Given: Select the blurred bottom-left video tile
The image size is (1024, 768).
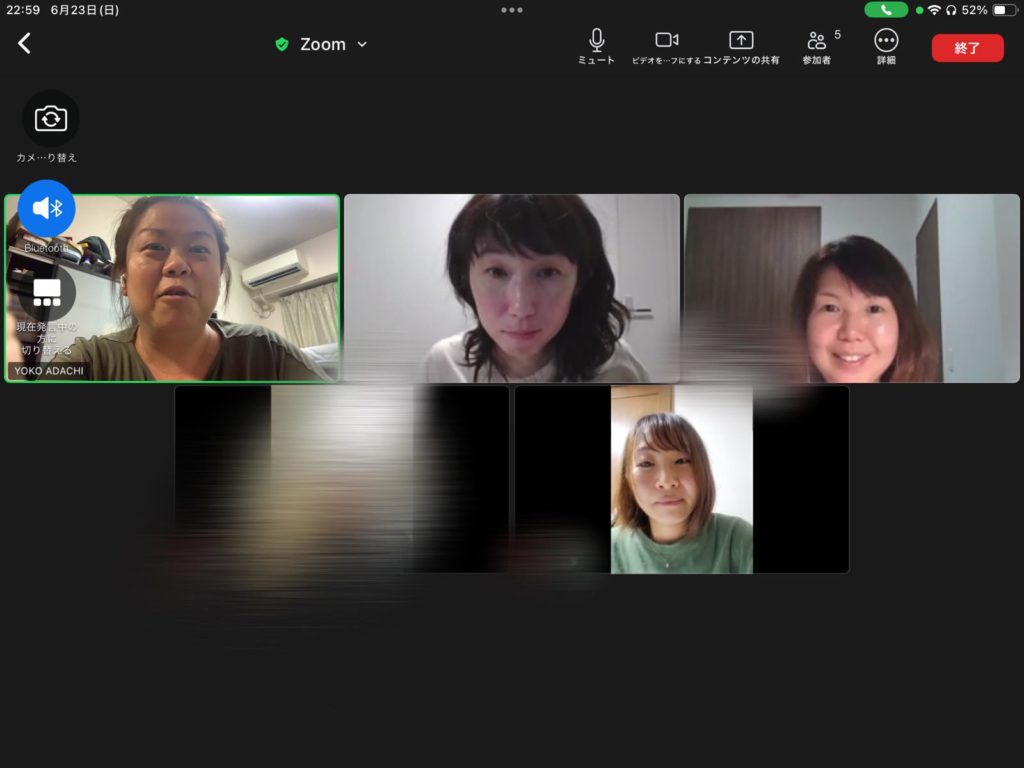Looking at the screenshot, I should click(341, 480).
